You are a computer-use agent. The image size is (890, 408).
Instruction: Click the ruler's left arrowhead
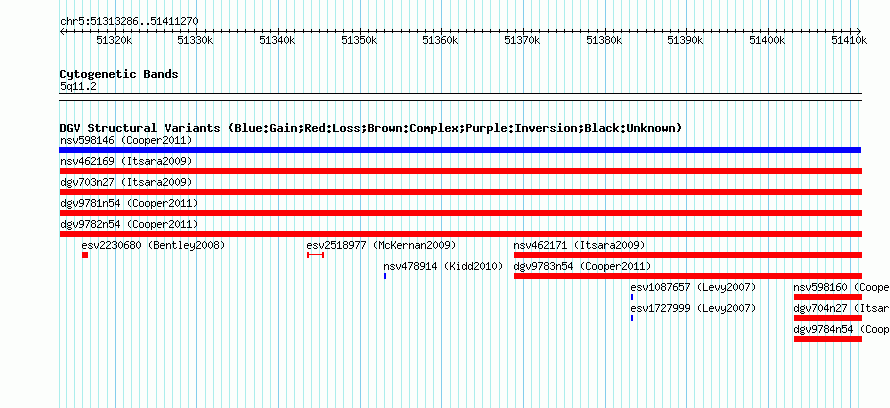(62, 31)
